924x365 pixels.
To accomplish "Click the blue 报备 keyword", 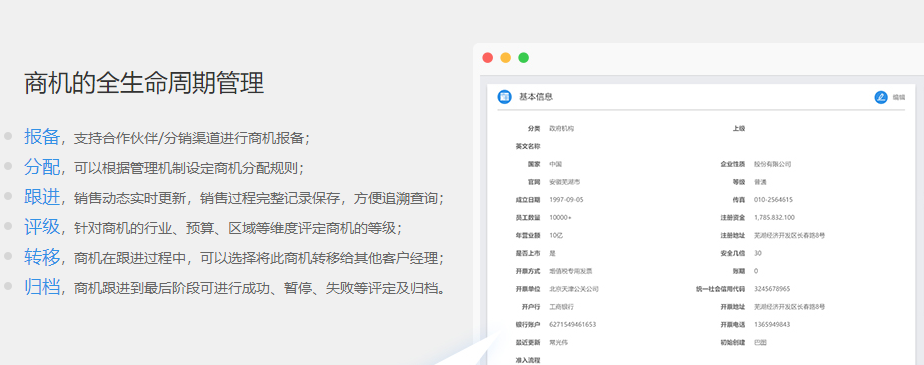I will point(42,137).
